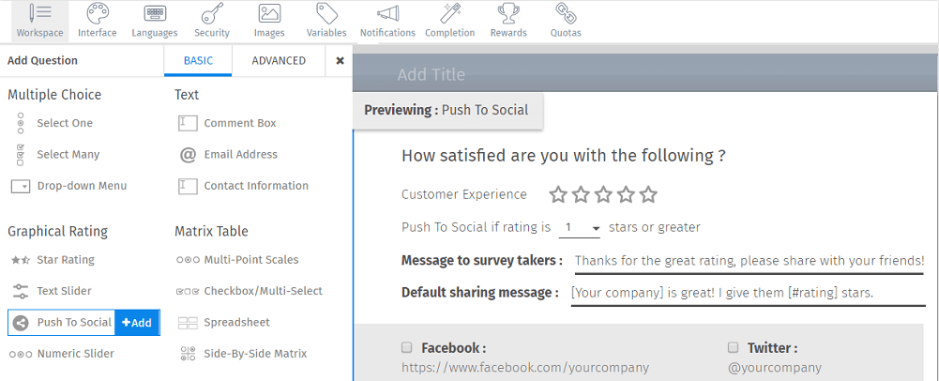Image resolution: width=939 pixels, height=381 pixels.
Task: Open the Rewards trophy icon
Action: click(x=508, y=13)
